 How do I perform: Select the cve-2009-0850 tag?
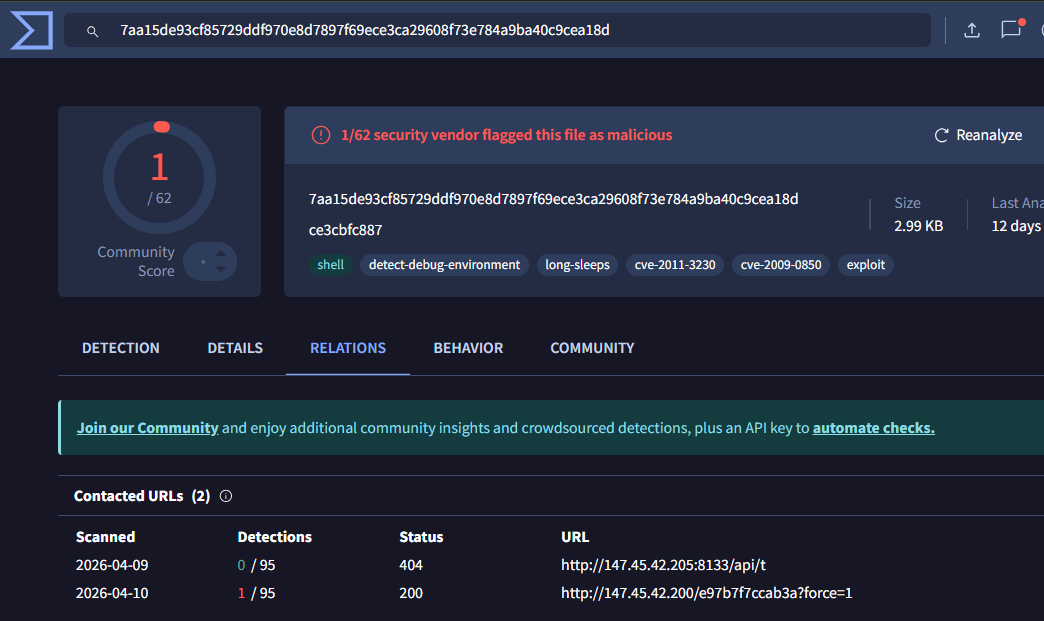point(781,265)
